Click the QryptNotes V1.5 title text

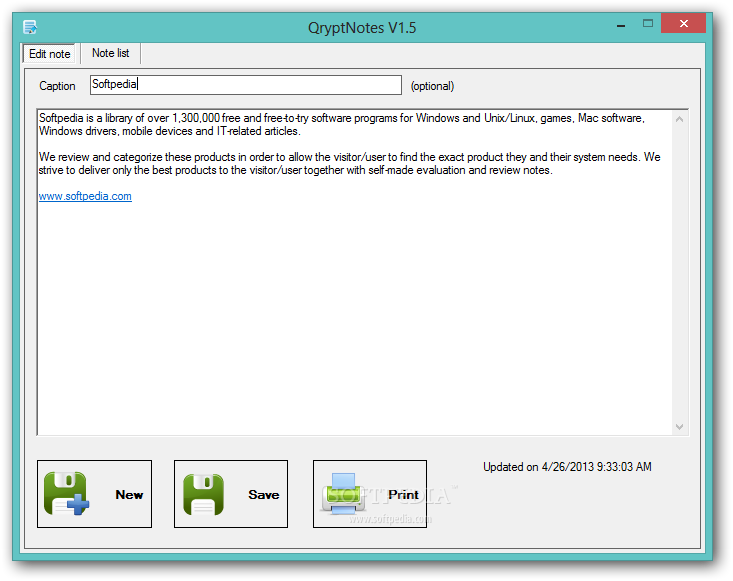(x=362, y=28)
